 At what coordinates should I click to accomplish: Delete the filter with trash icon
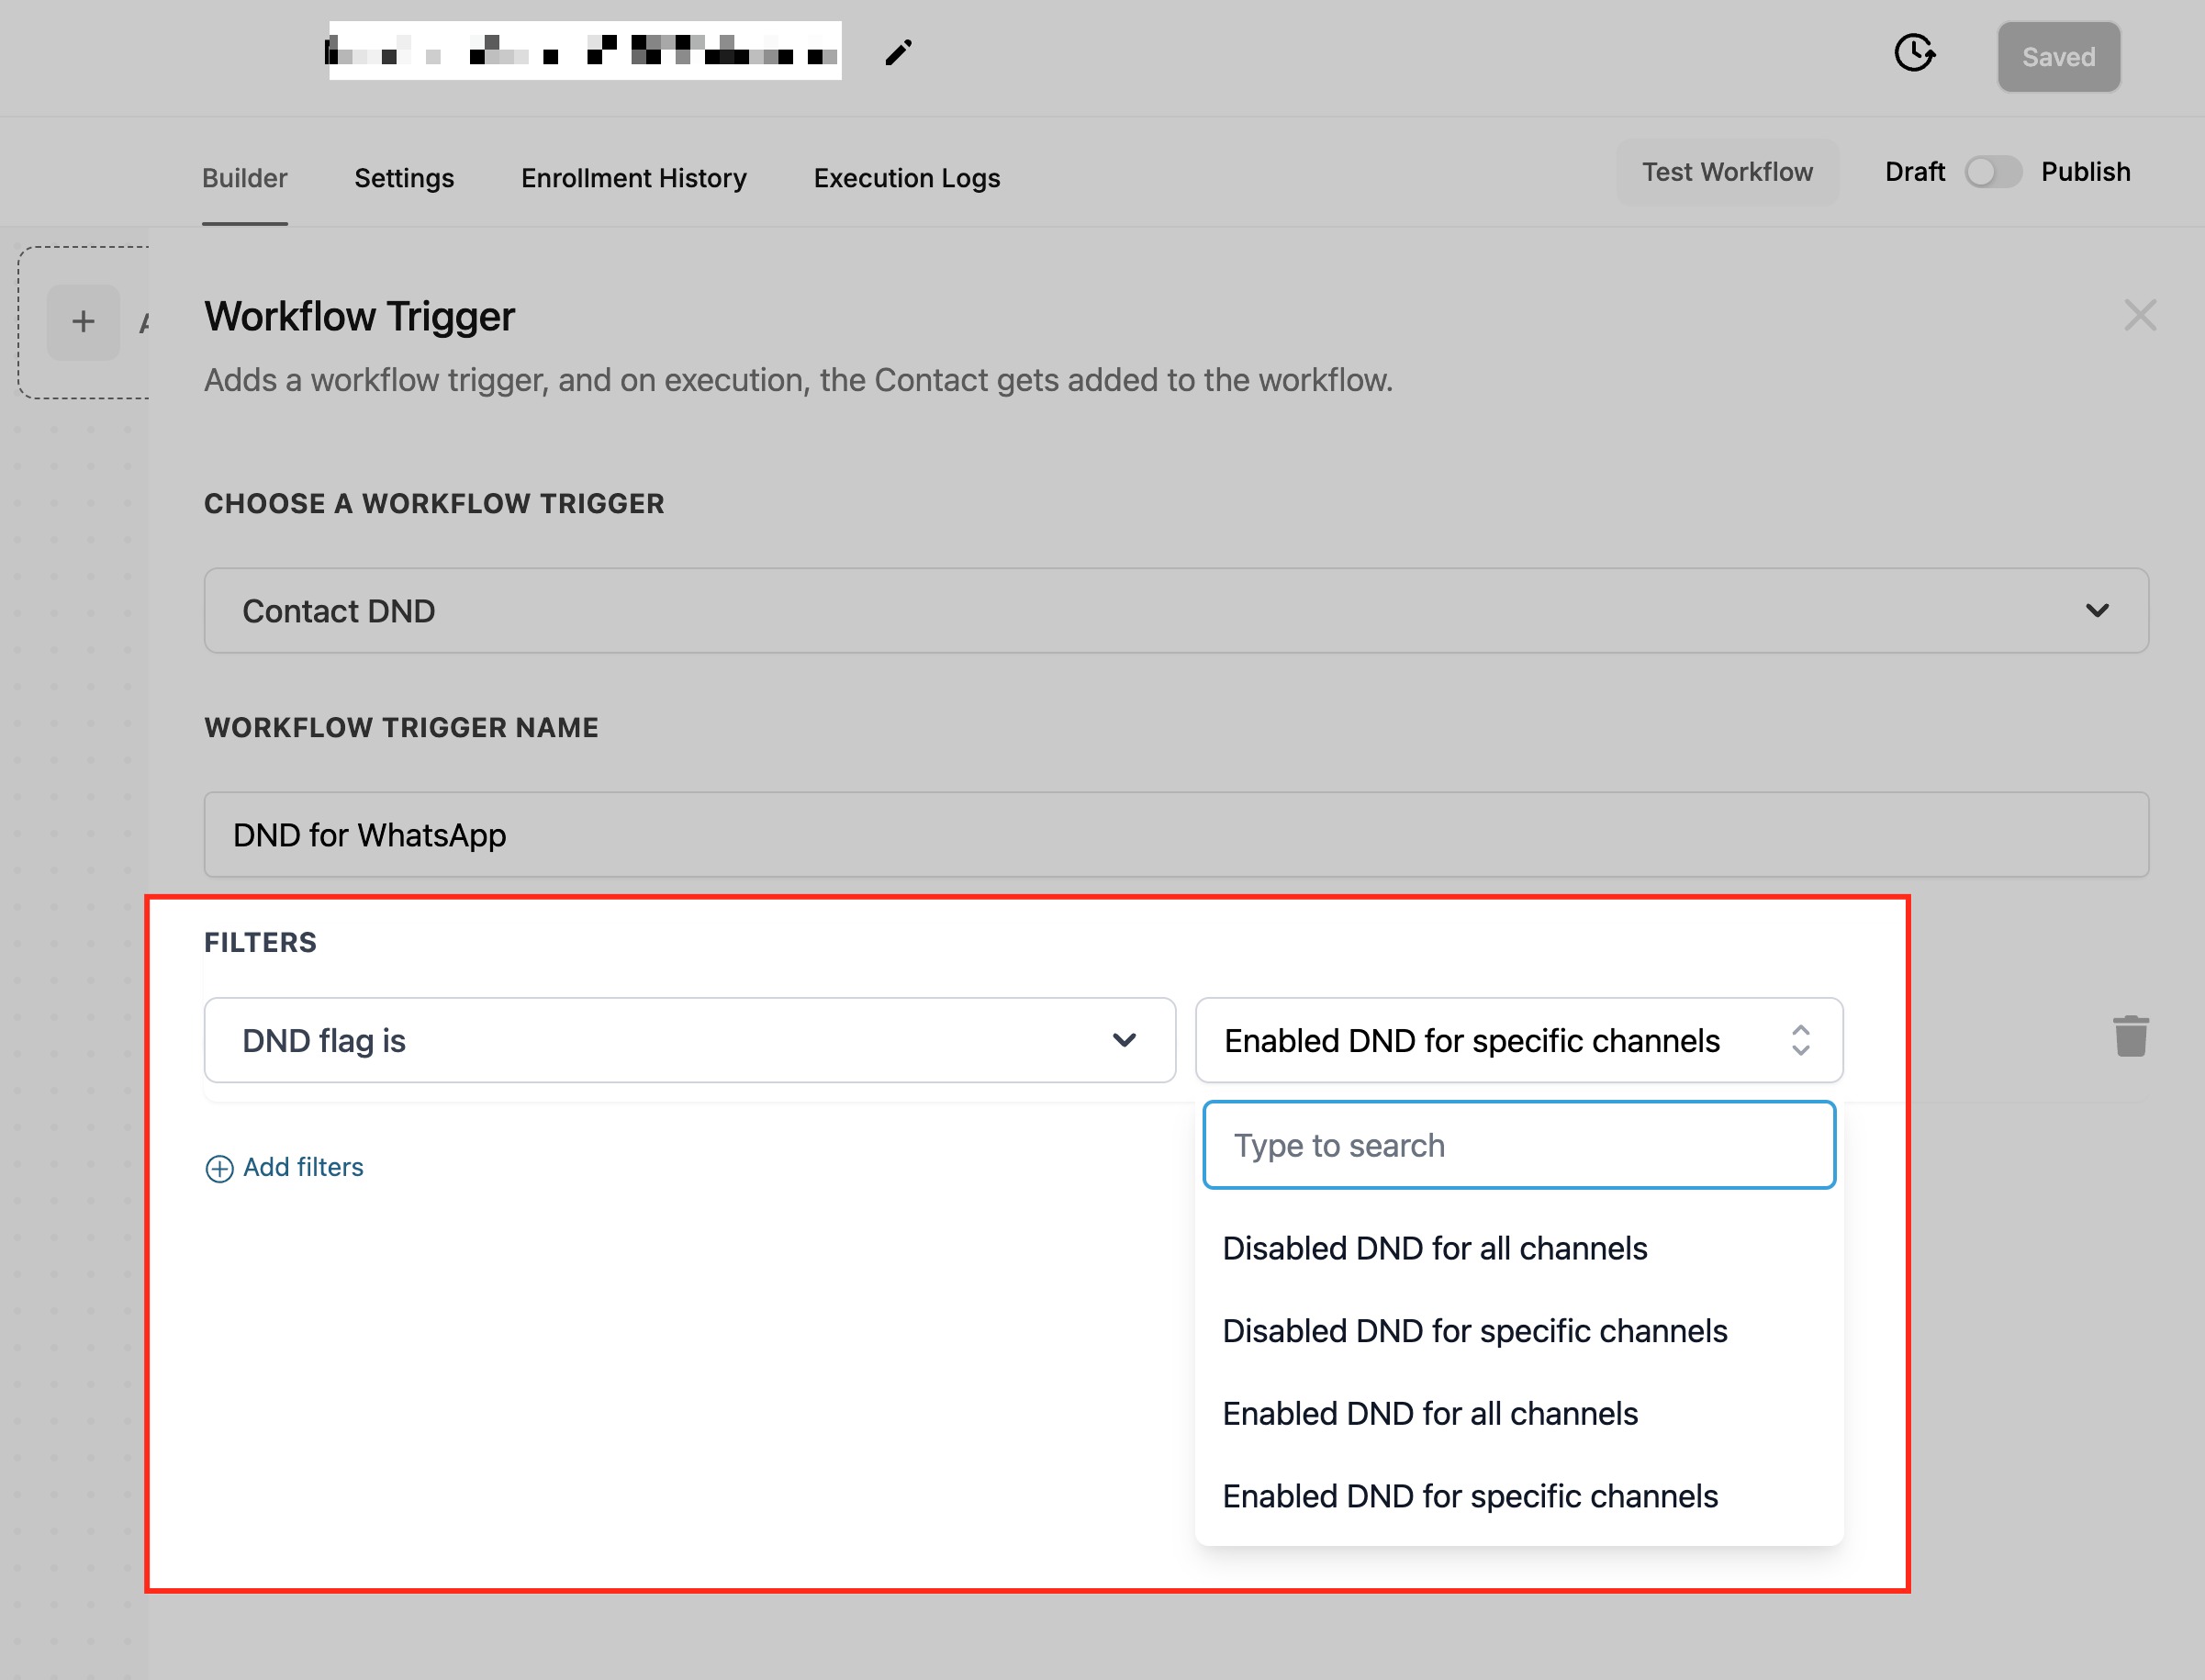pos(2130,1036)
